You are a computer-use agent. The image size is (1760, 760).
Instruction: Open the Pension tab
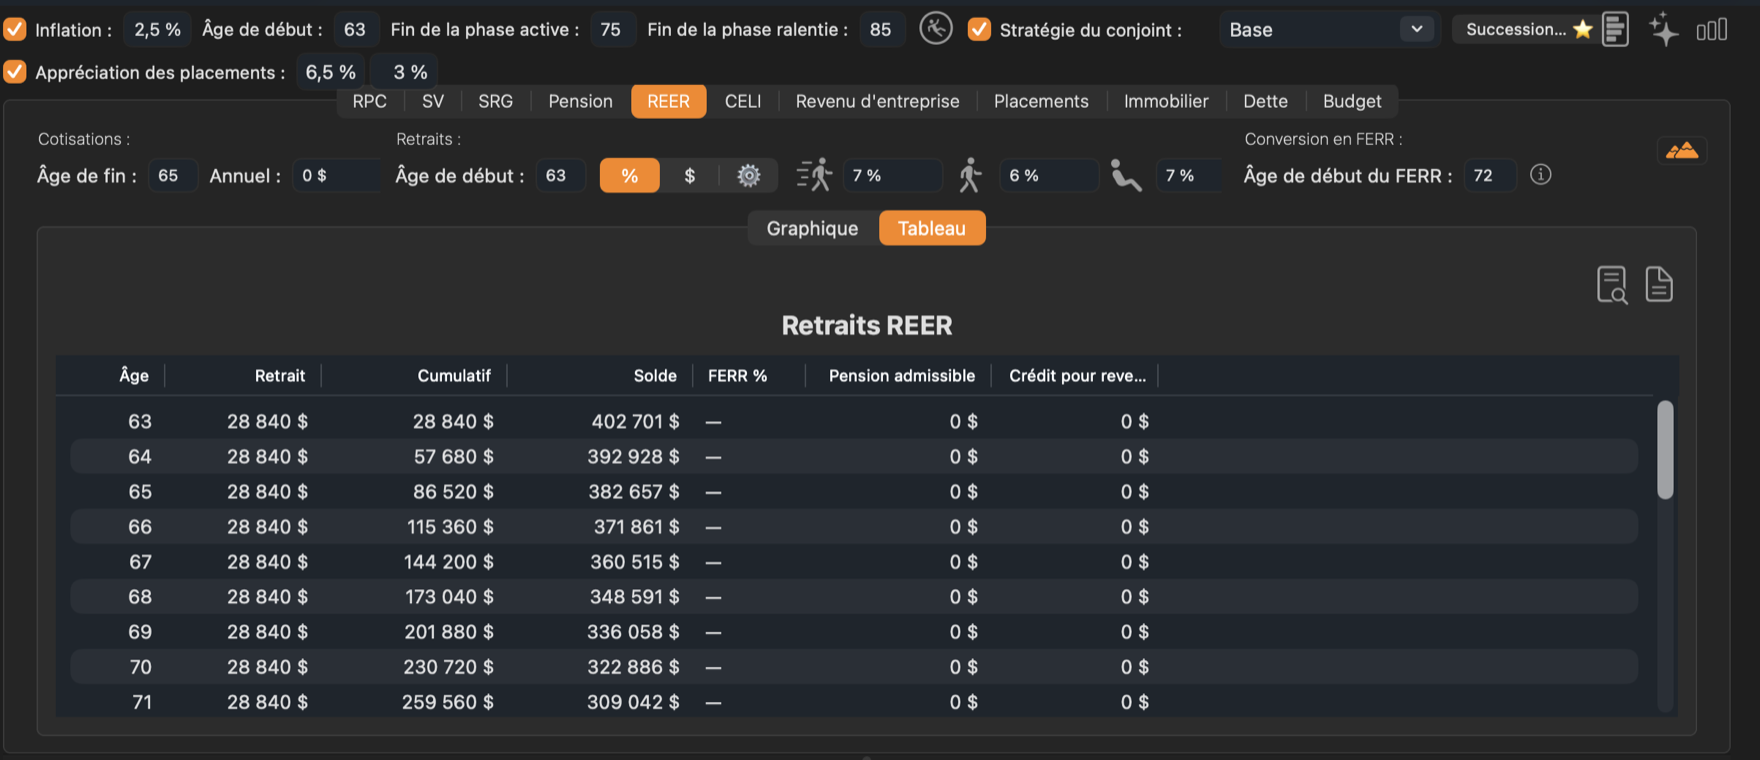[x=580, y=101]
